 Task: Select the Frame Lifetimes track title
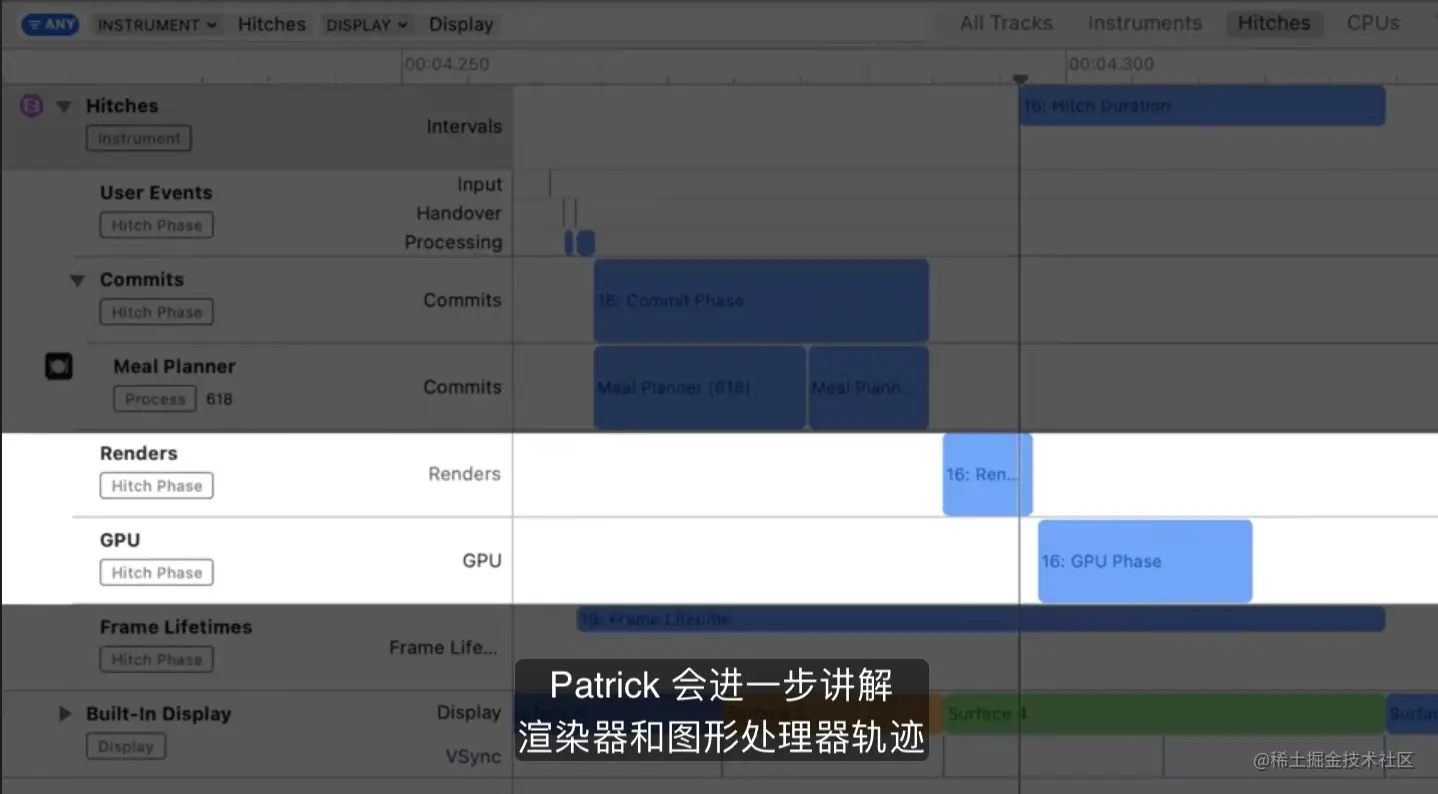[176, 627]
